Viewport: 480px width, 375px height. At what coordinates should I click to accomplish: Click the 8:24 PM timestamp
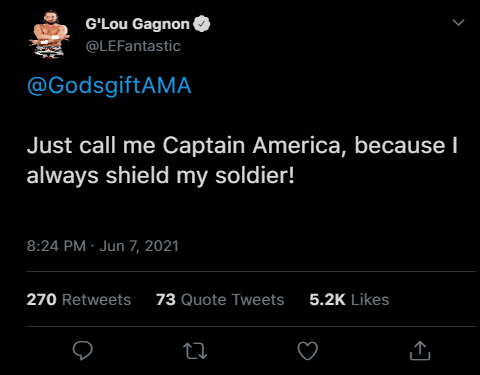pyautogui.click(x=56, y=246)
